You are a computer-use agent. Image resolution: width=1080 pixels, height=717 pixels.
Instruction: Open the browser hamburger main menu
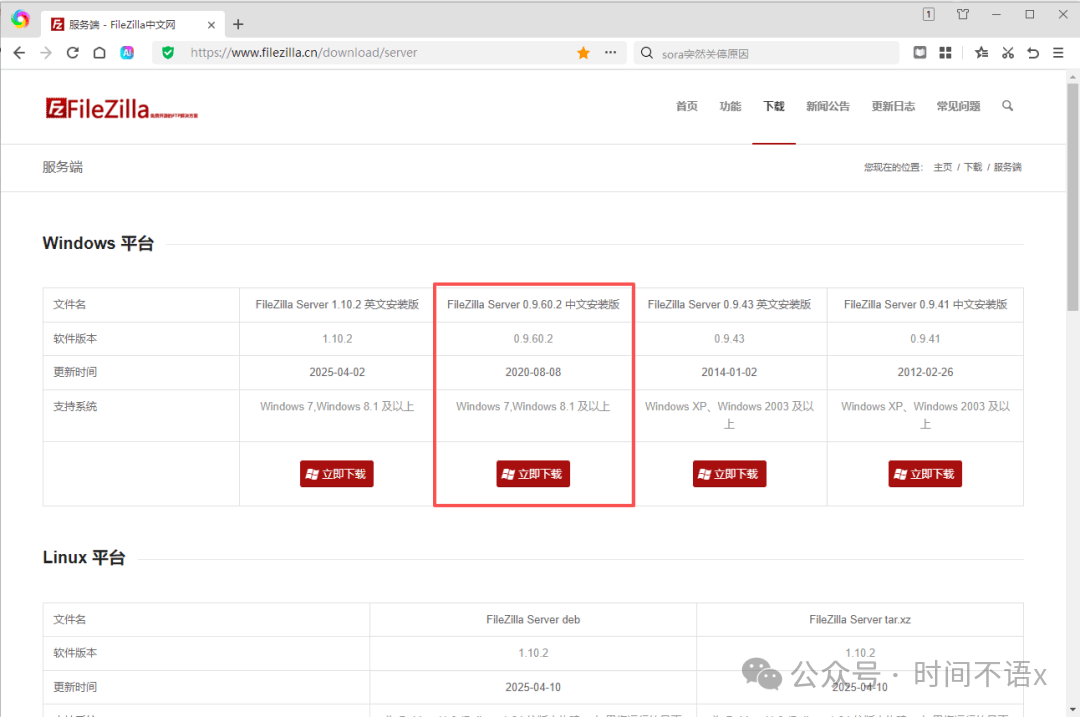point(1058,53)
